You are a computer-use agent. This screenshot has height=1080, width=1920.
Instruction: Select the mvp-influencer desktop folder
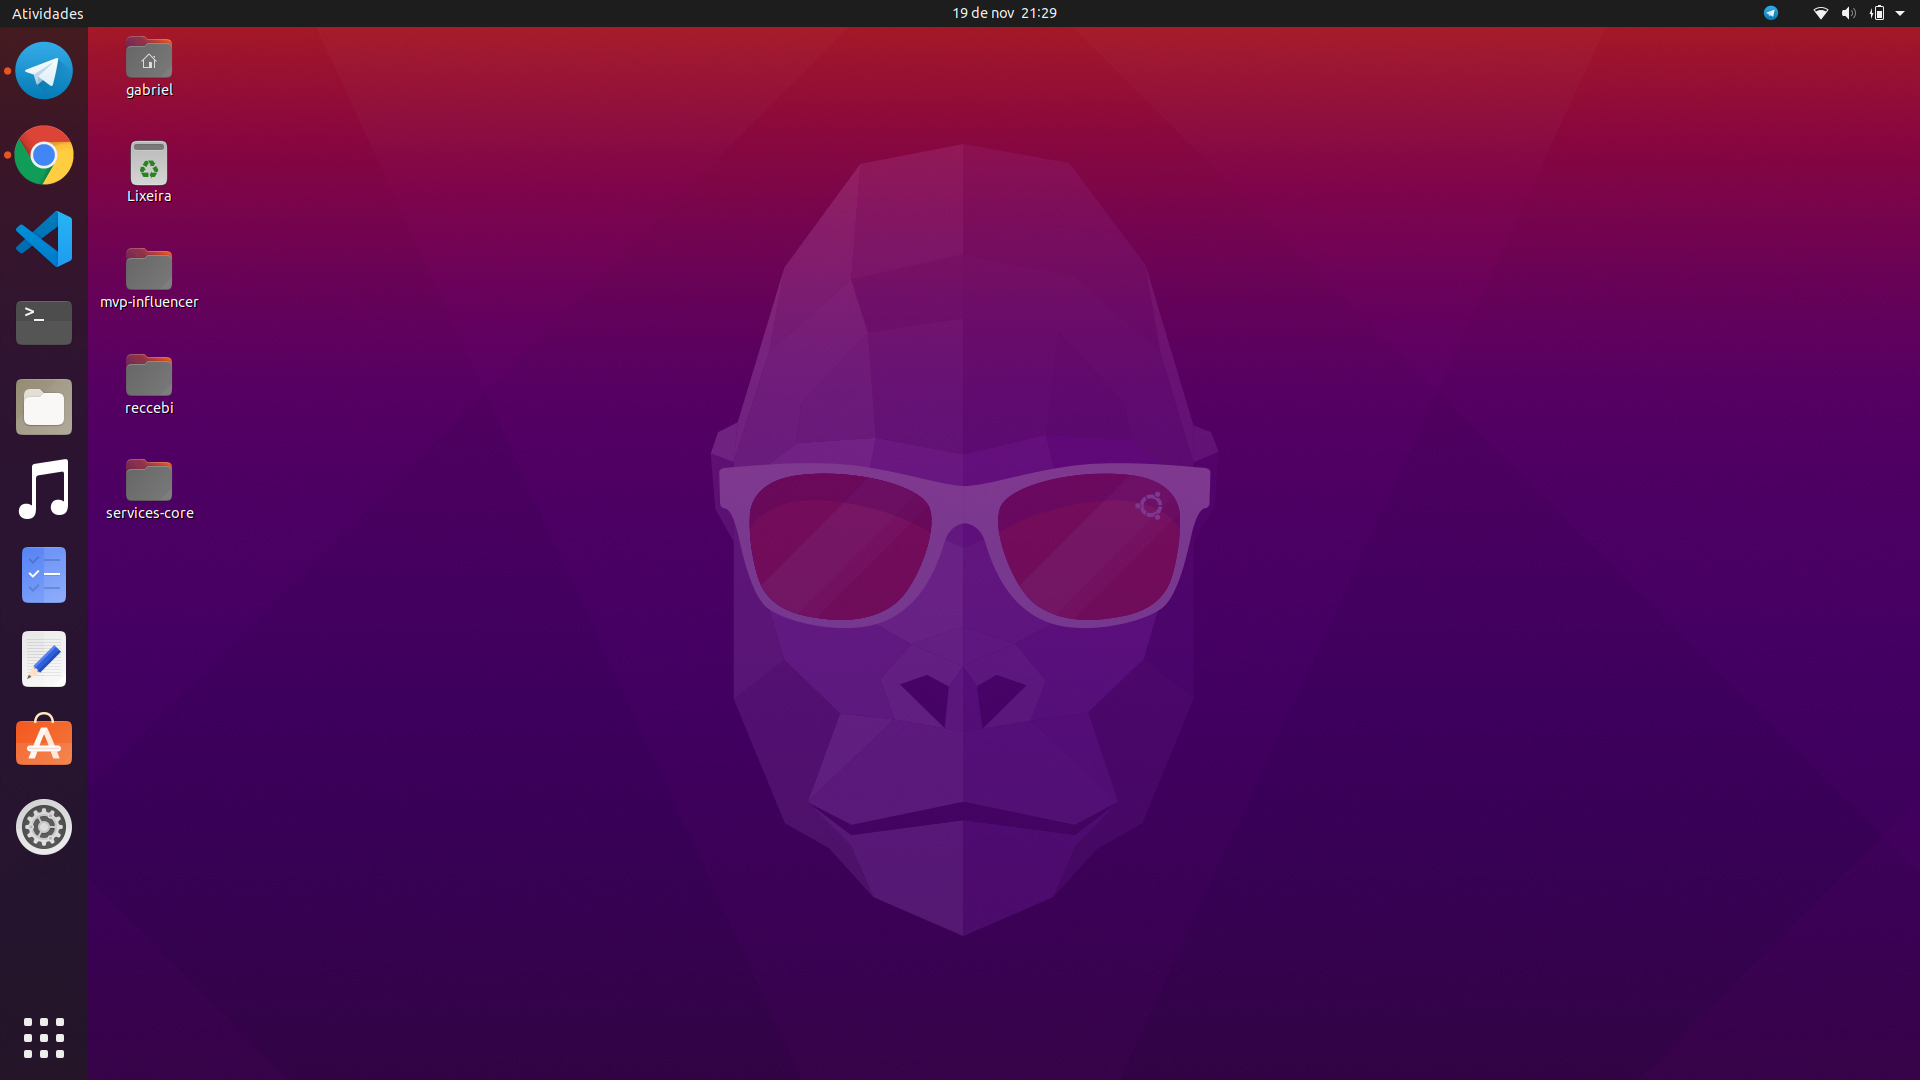coord(149,270)
